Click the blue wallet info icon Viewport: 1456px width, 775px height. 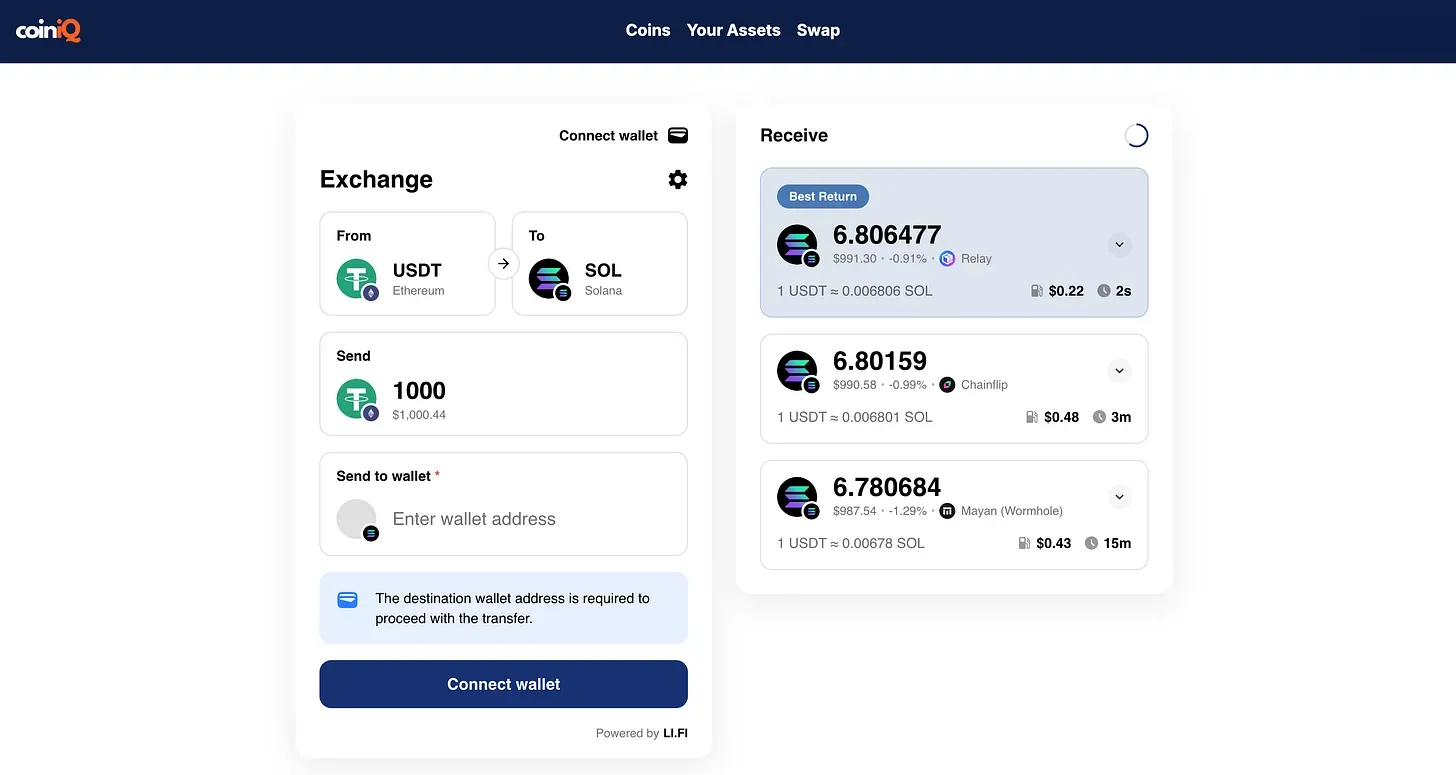click(347, 600)
